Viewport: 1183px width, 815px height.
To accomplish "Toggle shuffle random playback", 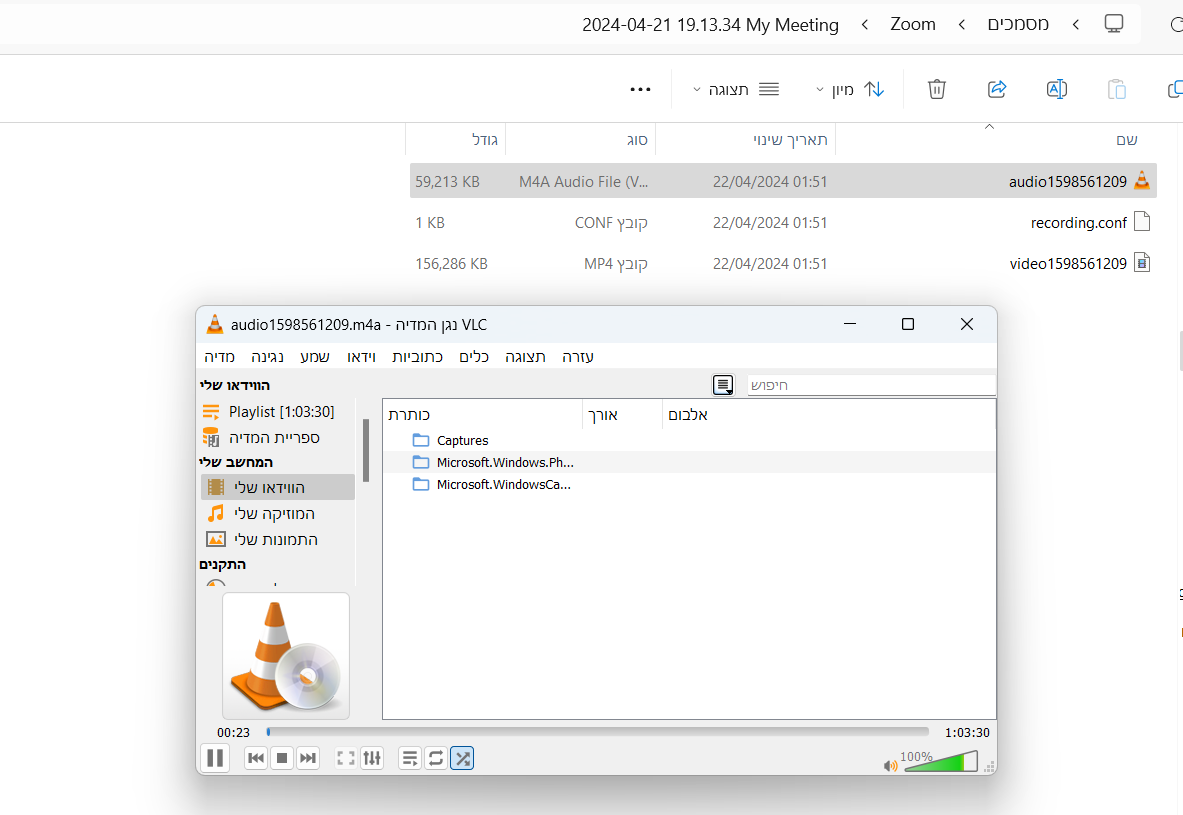I will coord(462,758).
